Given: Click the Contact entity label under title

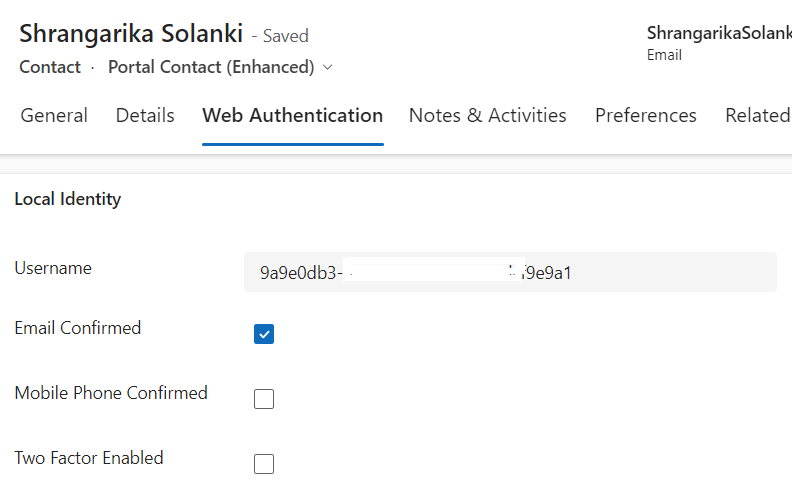Looking at the screenshot, I should 50,67.
